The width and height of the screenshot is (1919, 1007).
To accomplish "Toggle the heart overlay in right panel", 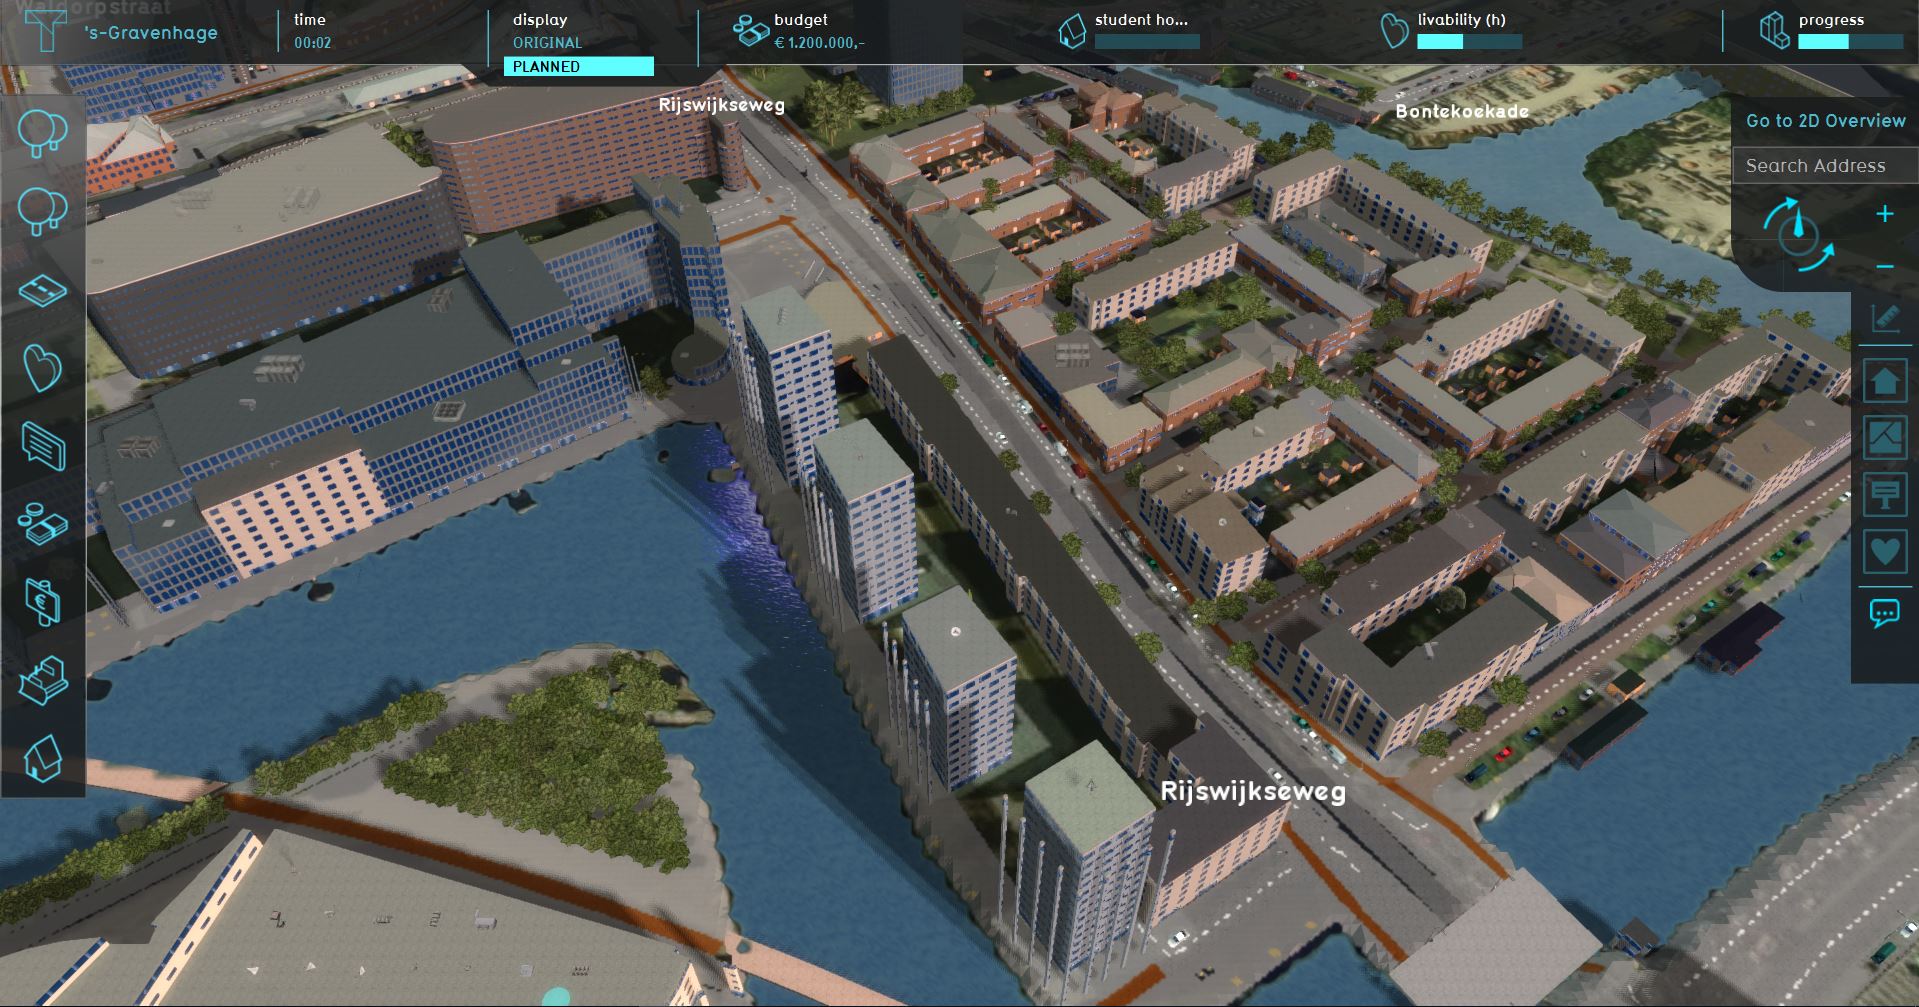I will pos(1884,551).
